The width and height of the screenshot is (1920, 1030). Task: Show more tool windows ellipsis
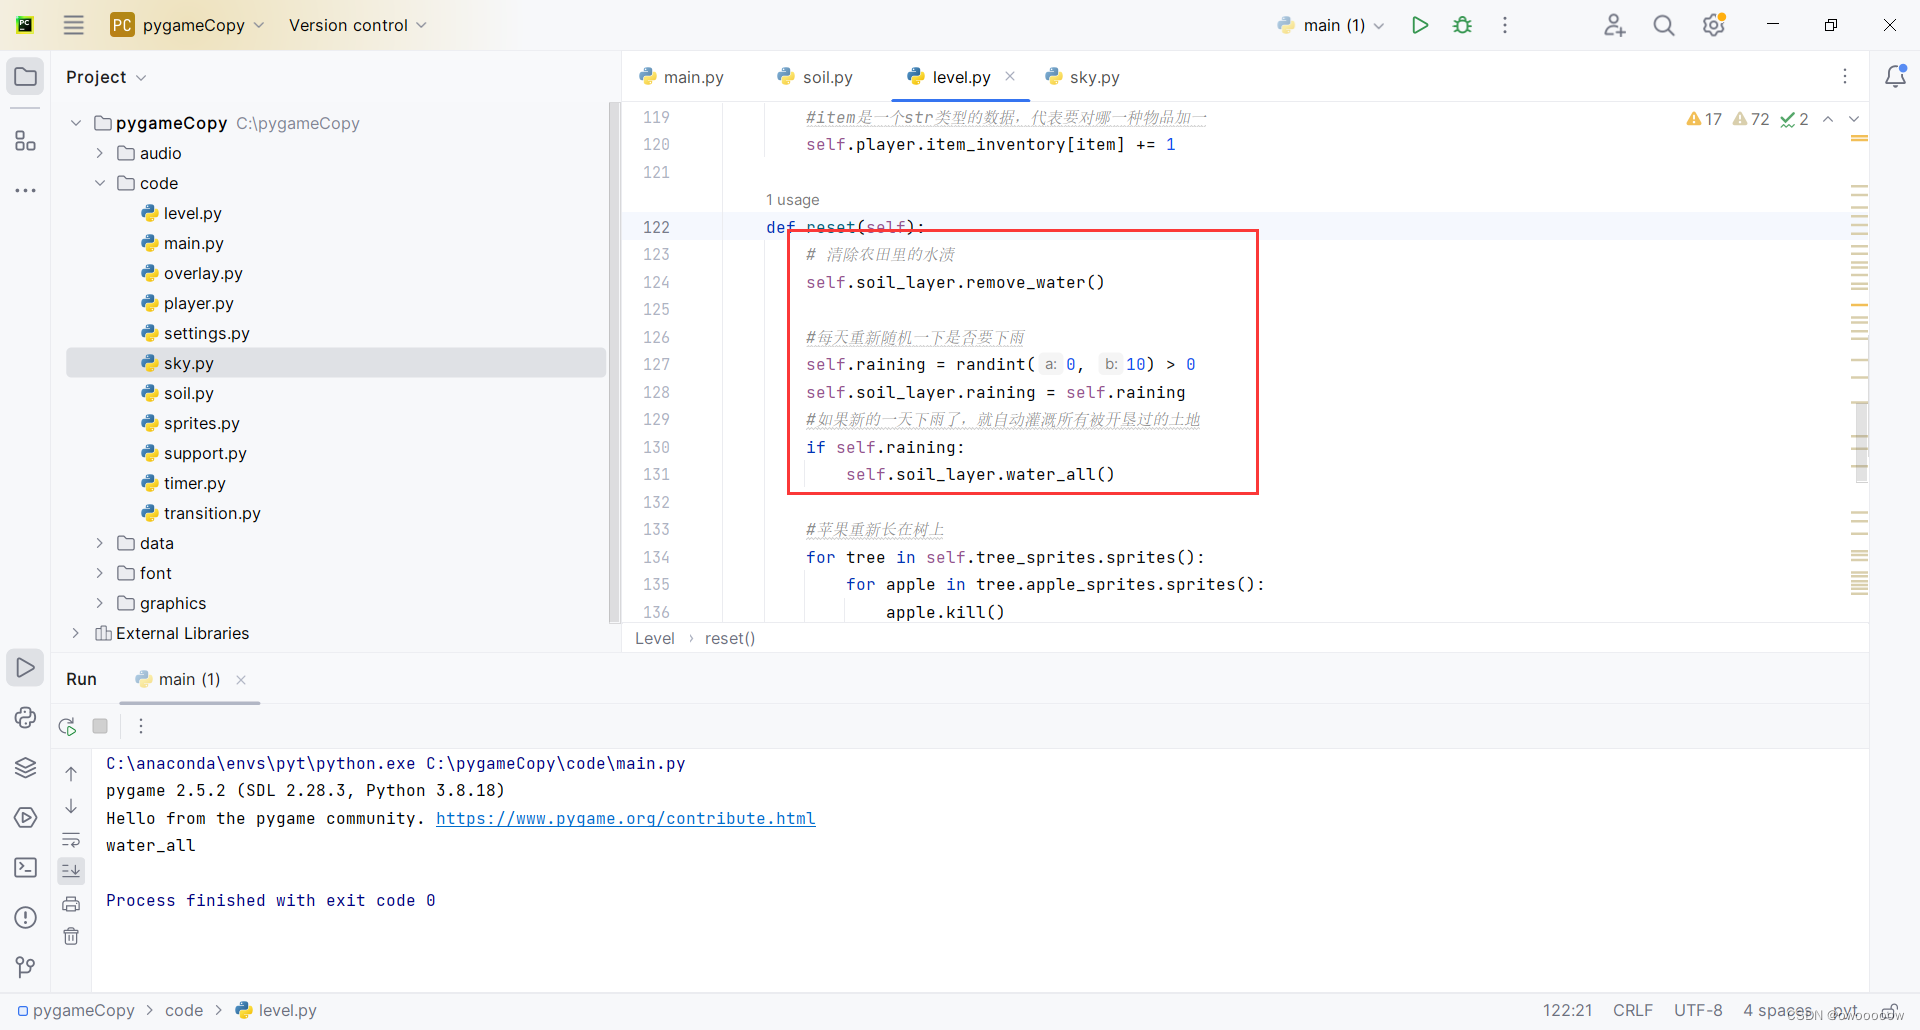click(25, 190)
